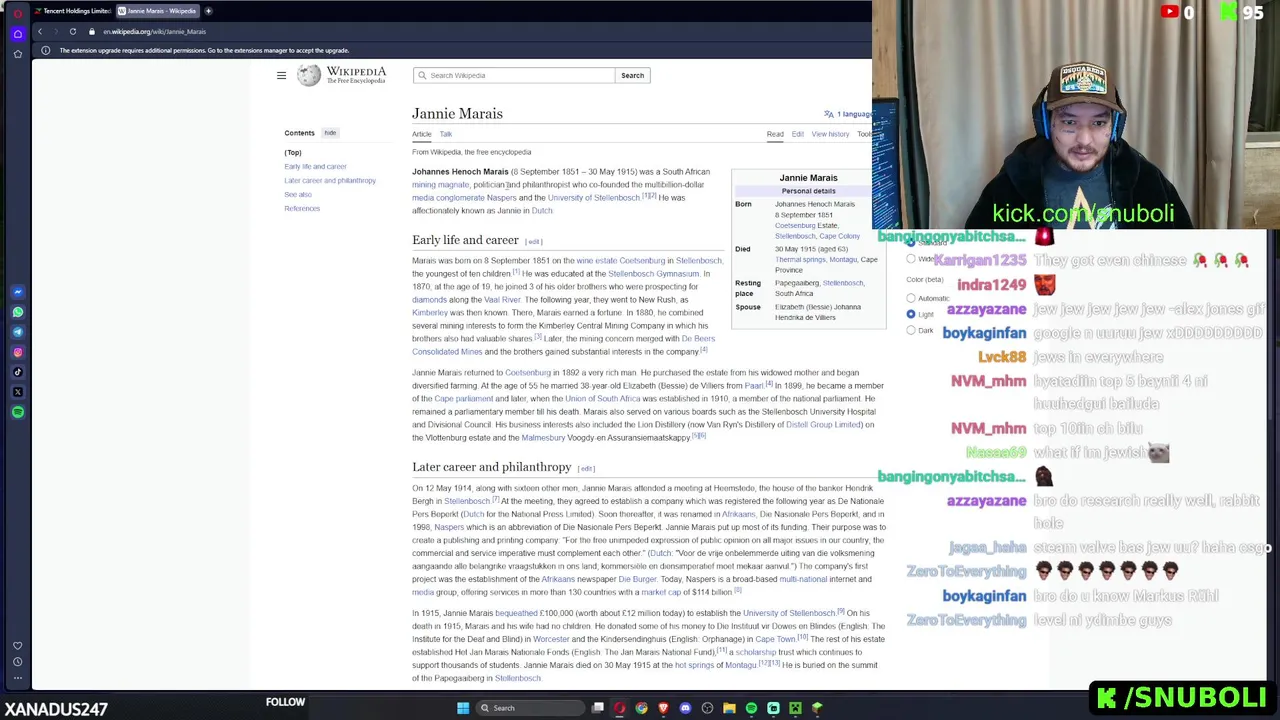Click the FOLLOW label in stream overlay

285,702
